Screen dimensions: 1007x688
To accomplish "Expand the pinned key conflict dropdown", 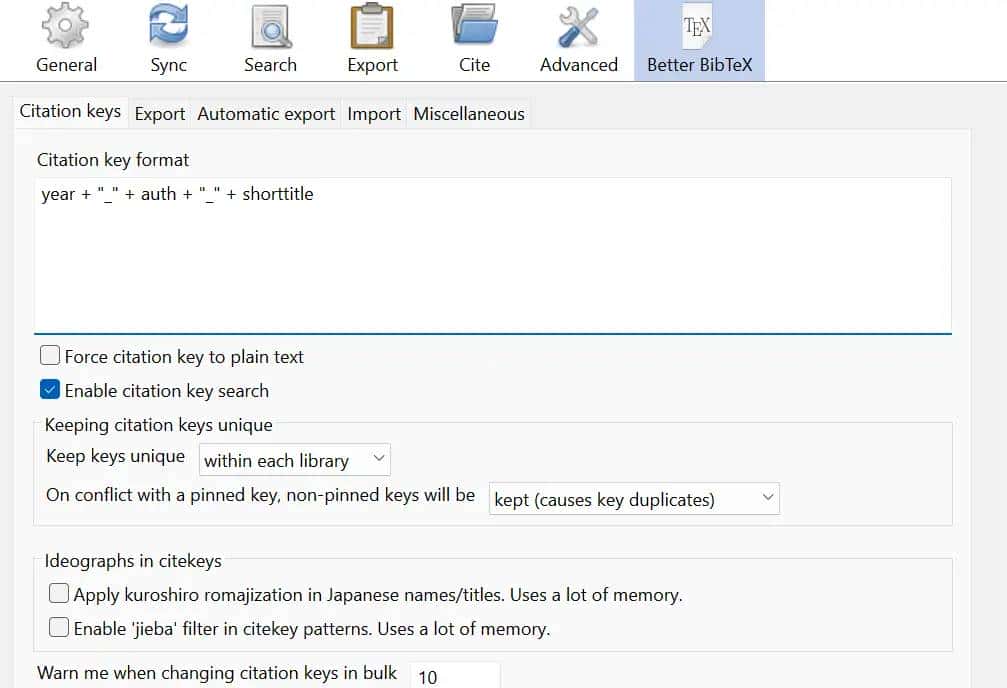I will coord(634,498).
